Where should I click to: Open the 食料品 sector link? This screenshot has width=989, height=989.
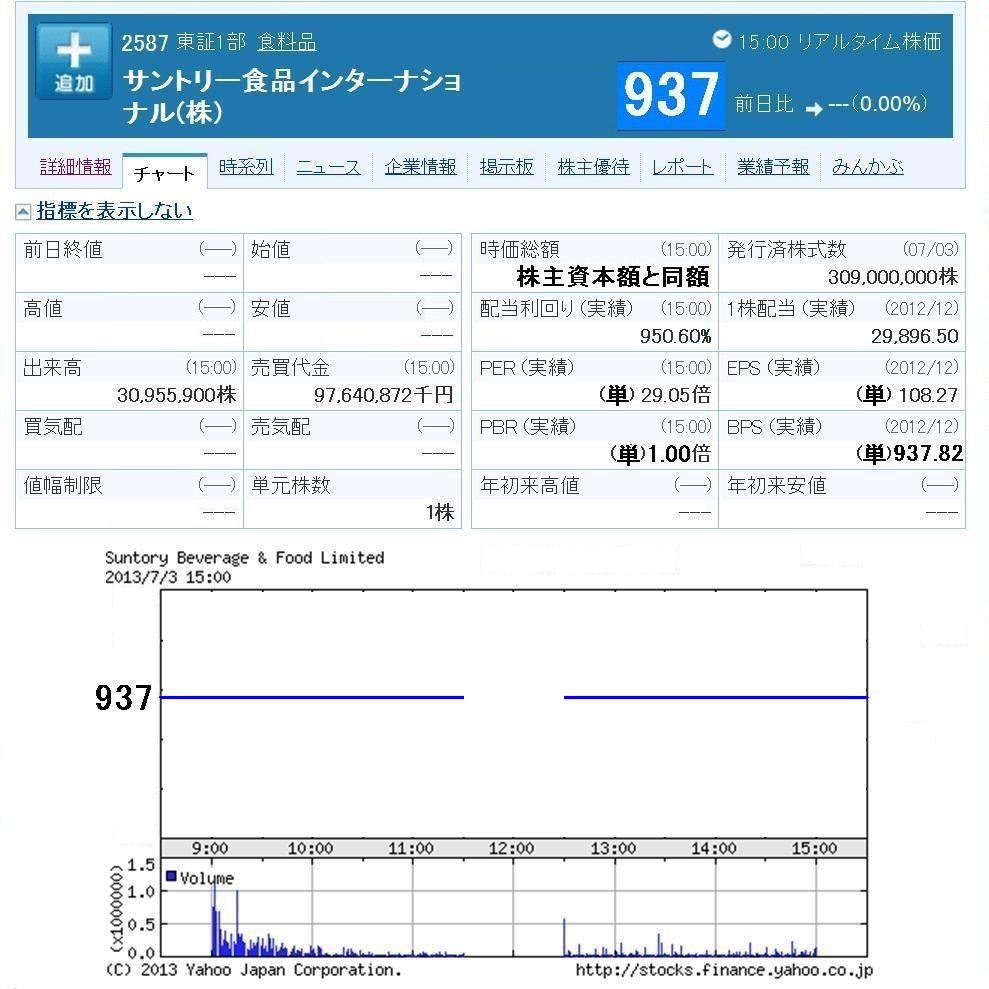point(287,42)
